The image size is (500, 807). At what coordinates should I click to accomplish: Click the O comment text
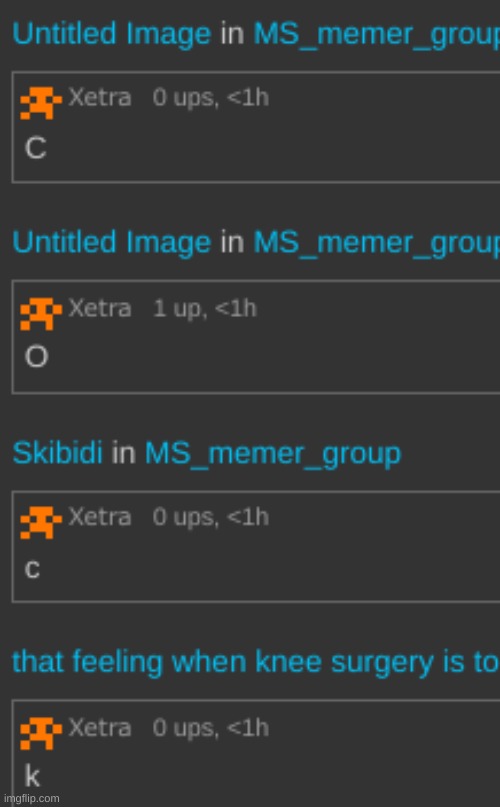[37, 357]
